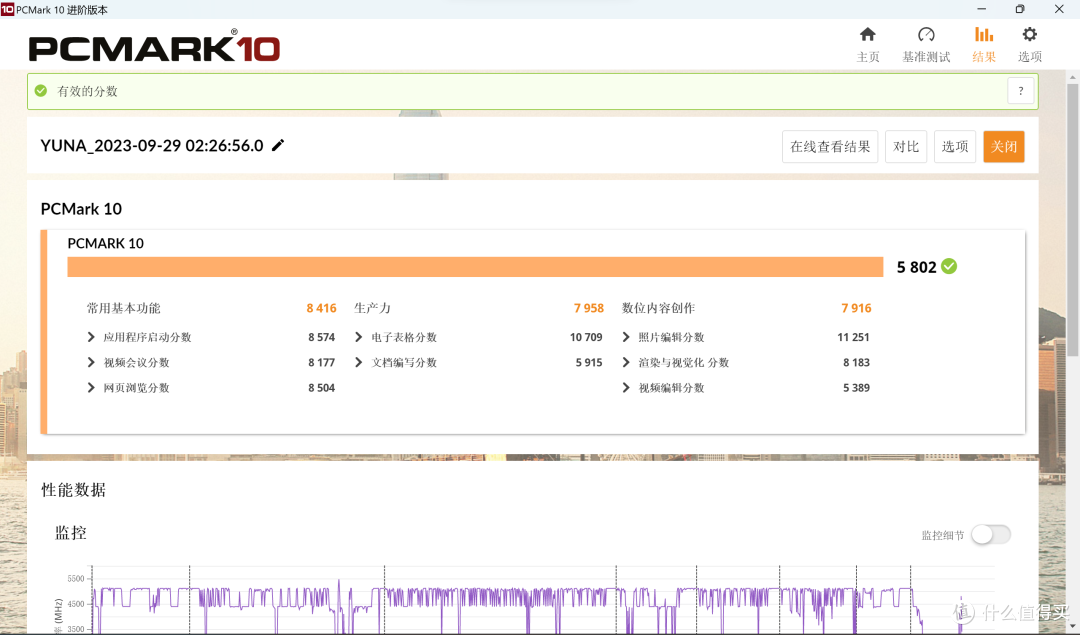Click the 监控 heading

[71, 532]
